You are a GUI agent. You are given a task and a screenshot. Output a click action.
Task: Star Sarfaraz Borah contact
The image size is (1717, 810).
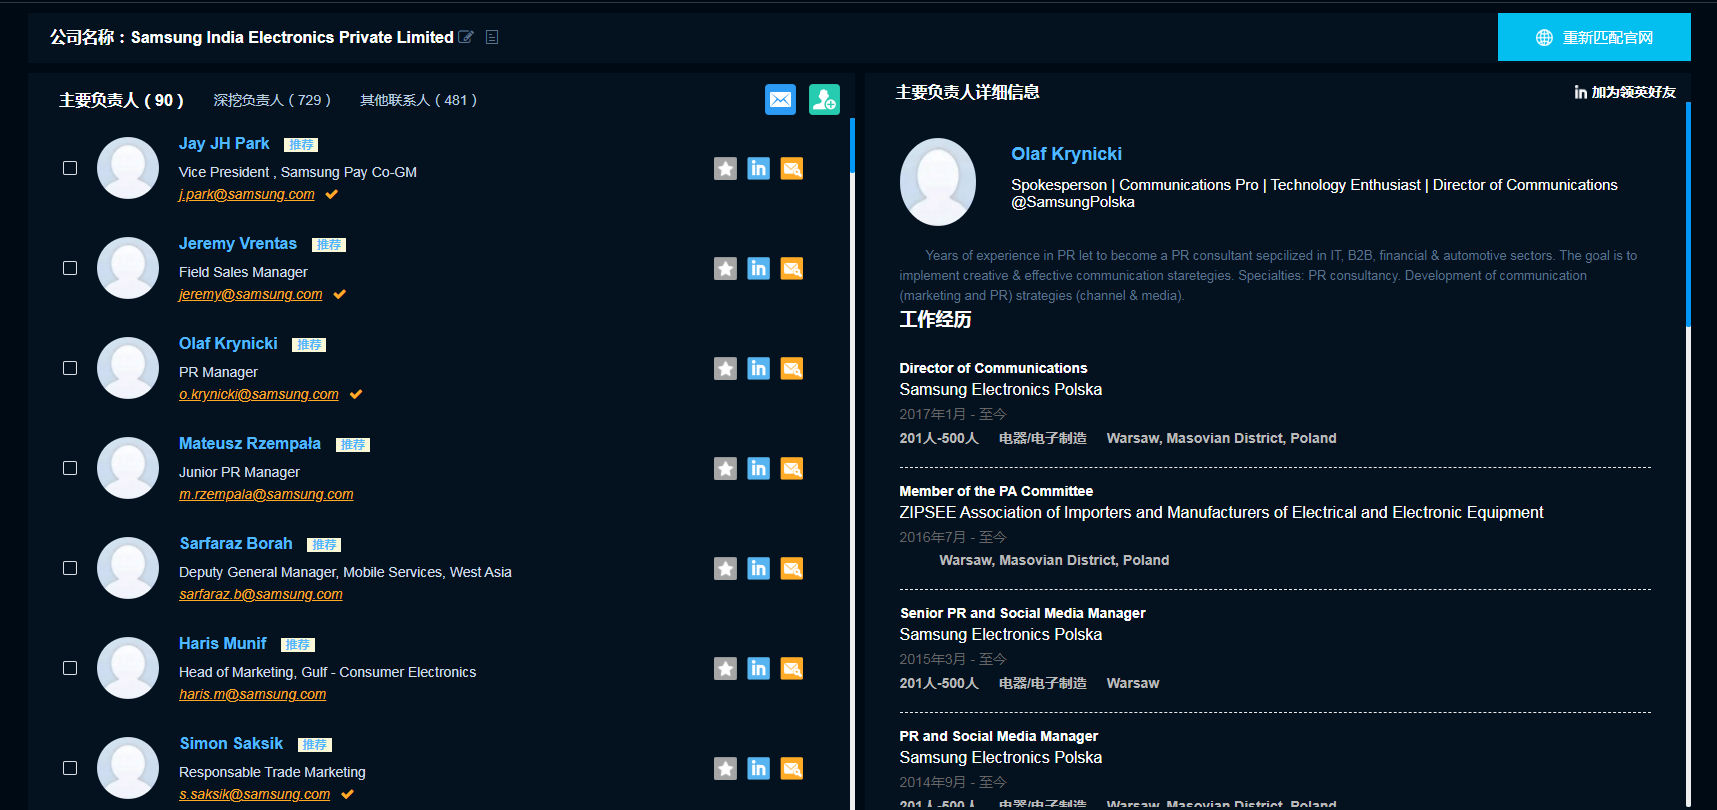(726, 569)
